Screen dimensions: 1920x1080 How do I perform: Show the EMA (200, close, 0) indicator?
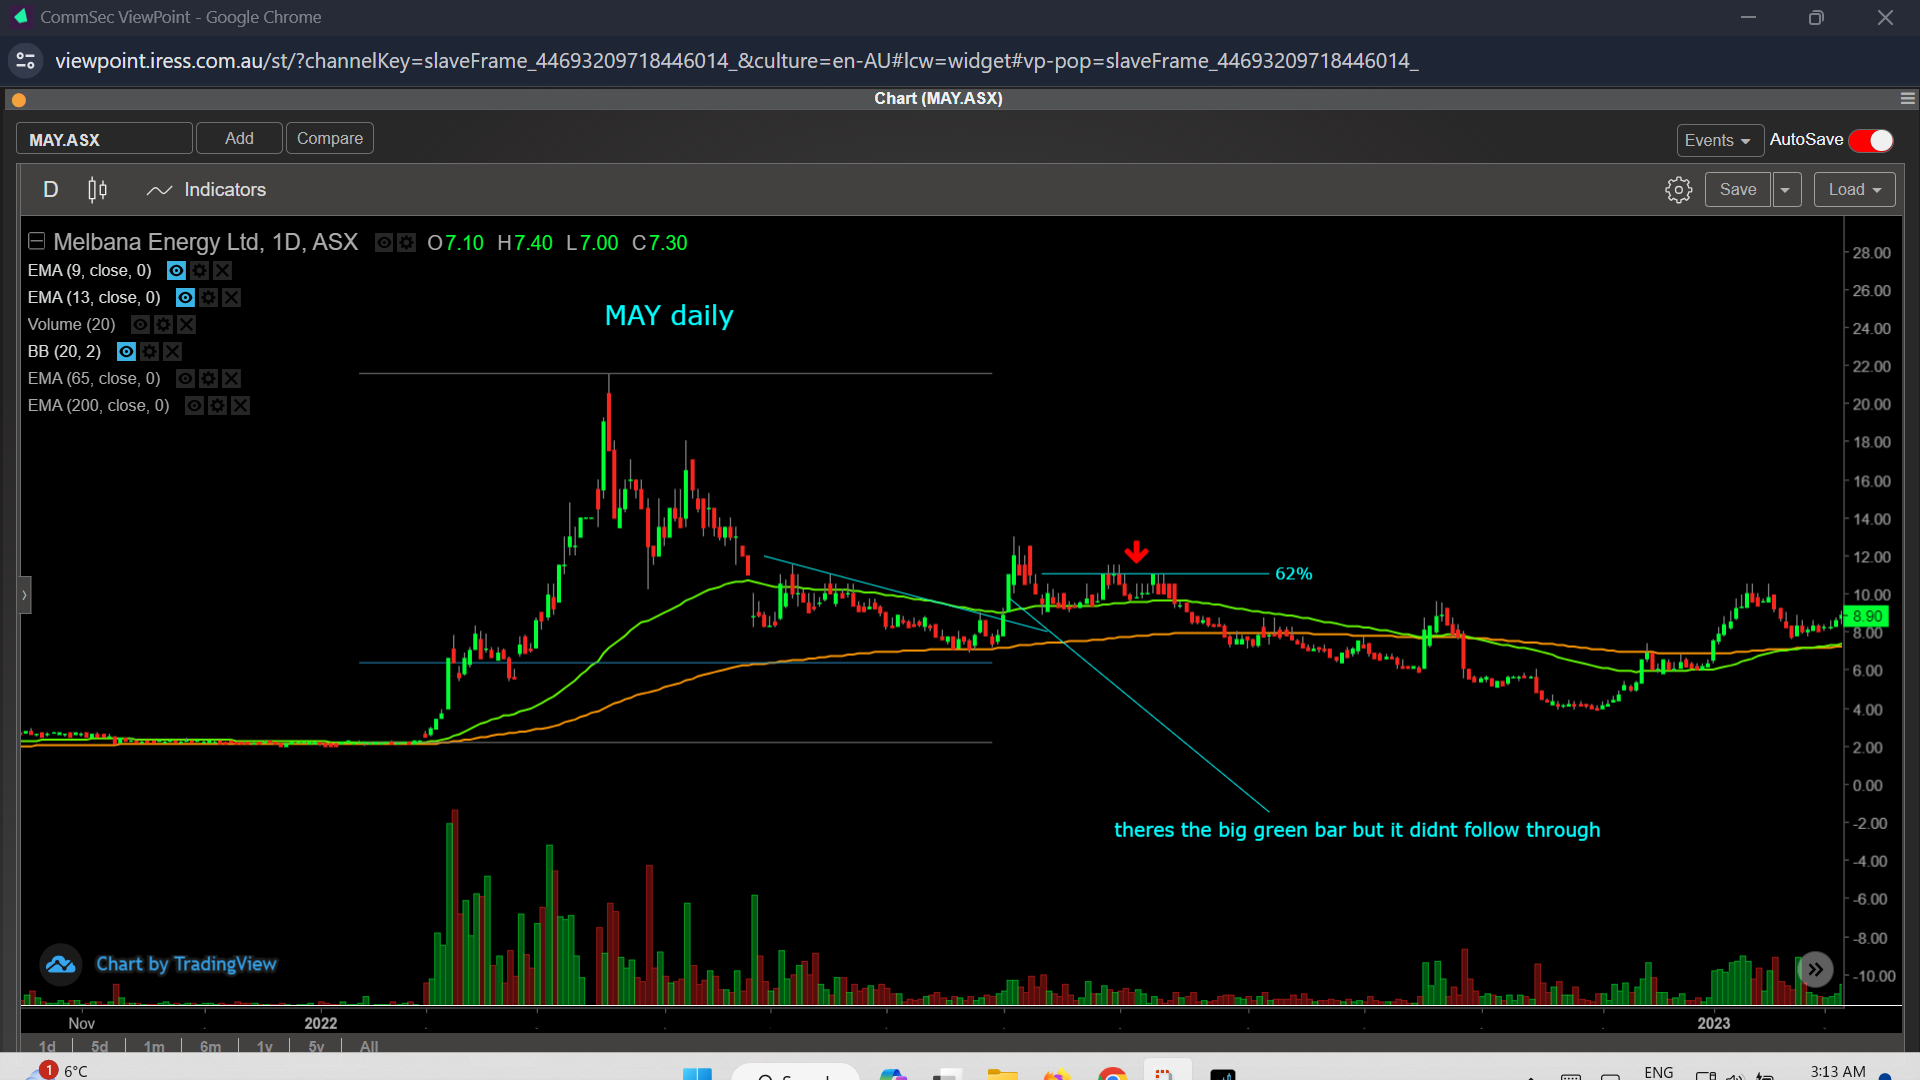tap(194, 405)
